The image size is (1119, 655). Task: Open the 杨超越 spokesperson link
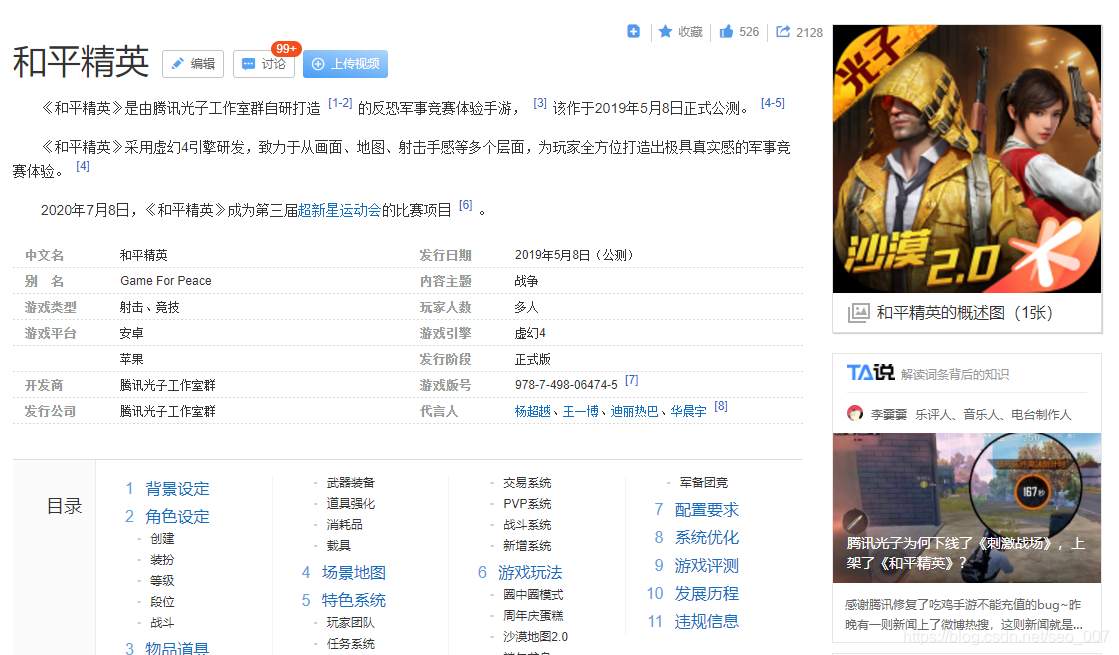pyautogui.click(x=532, y=411)
